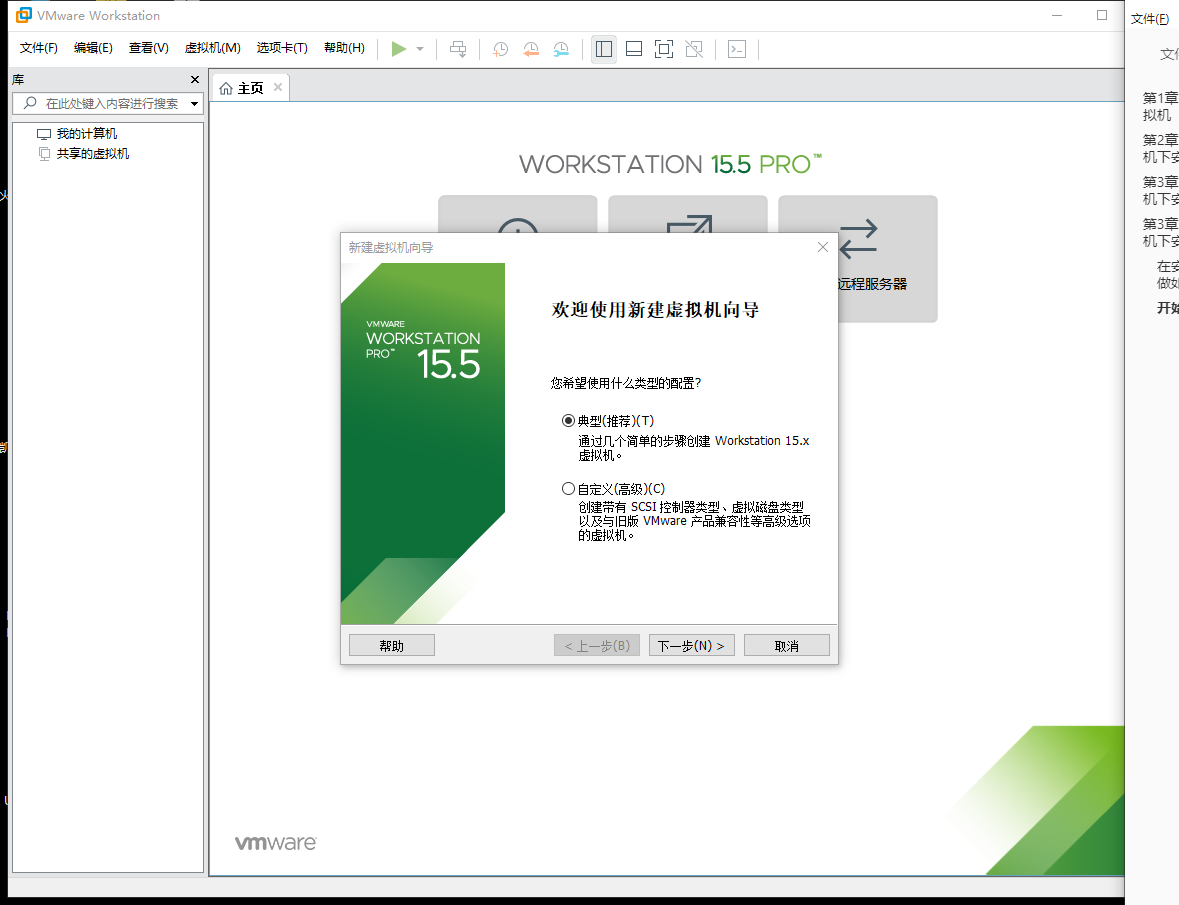Click the connect remote server arrows icon
The width and height of the screenshot is (1179, 905).
pos(858,239)
